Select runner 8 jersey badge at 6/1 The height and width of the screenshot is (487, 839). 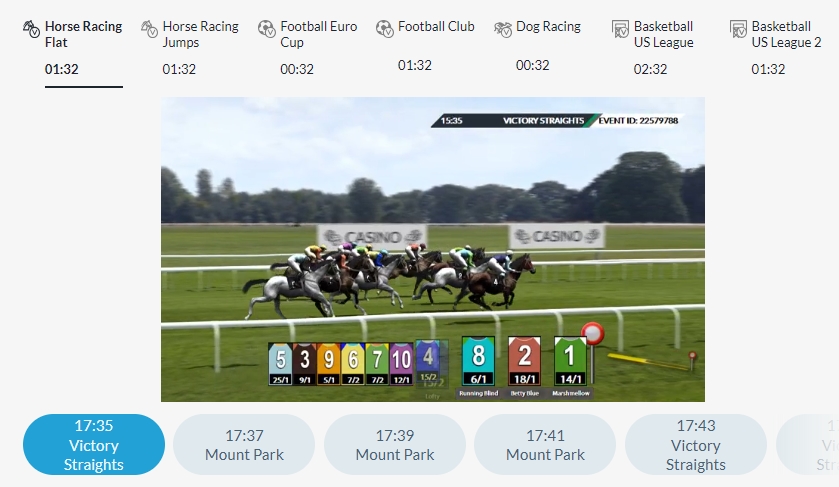[478, 361]
